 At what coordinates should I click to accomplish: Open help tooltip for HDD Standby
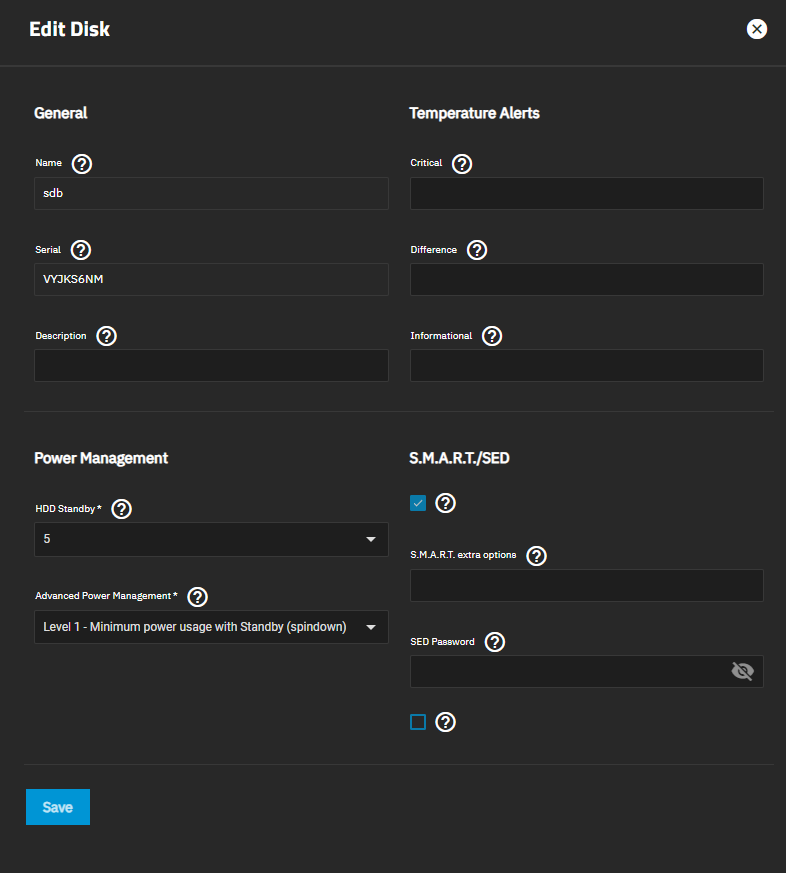pos(121,508)
